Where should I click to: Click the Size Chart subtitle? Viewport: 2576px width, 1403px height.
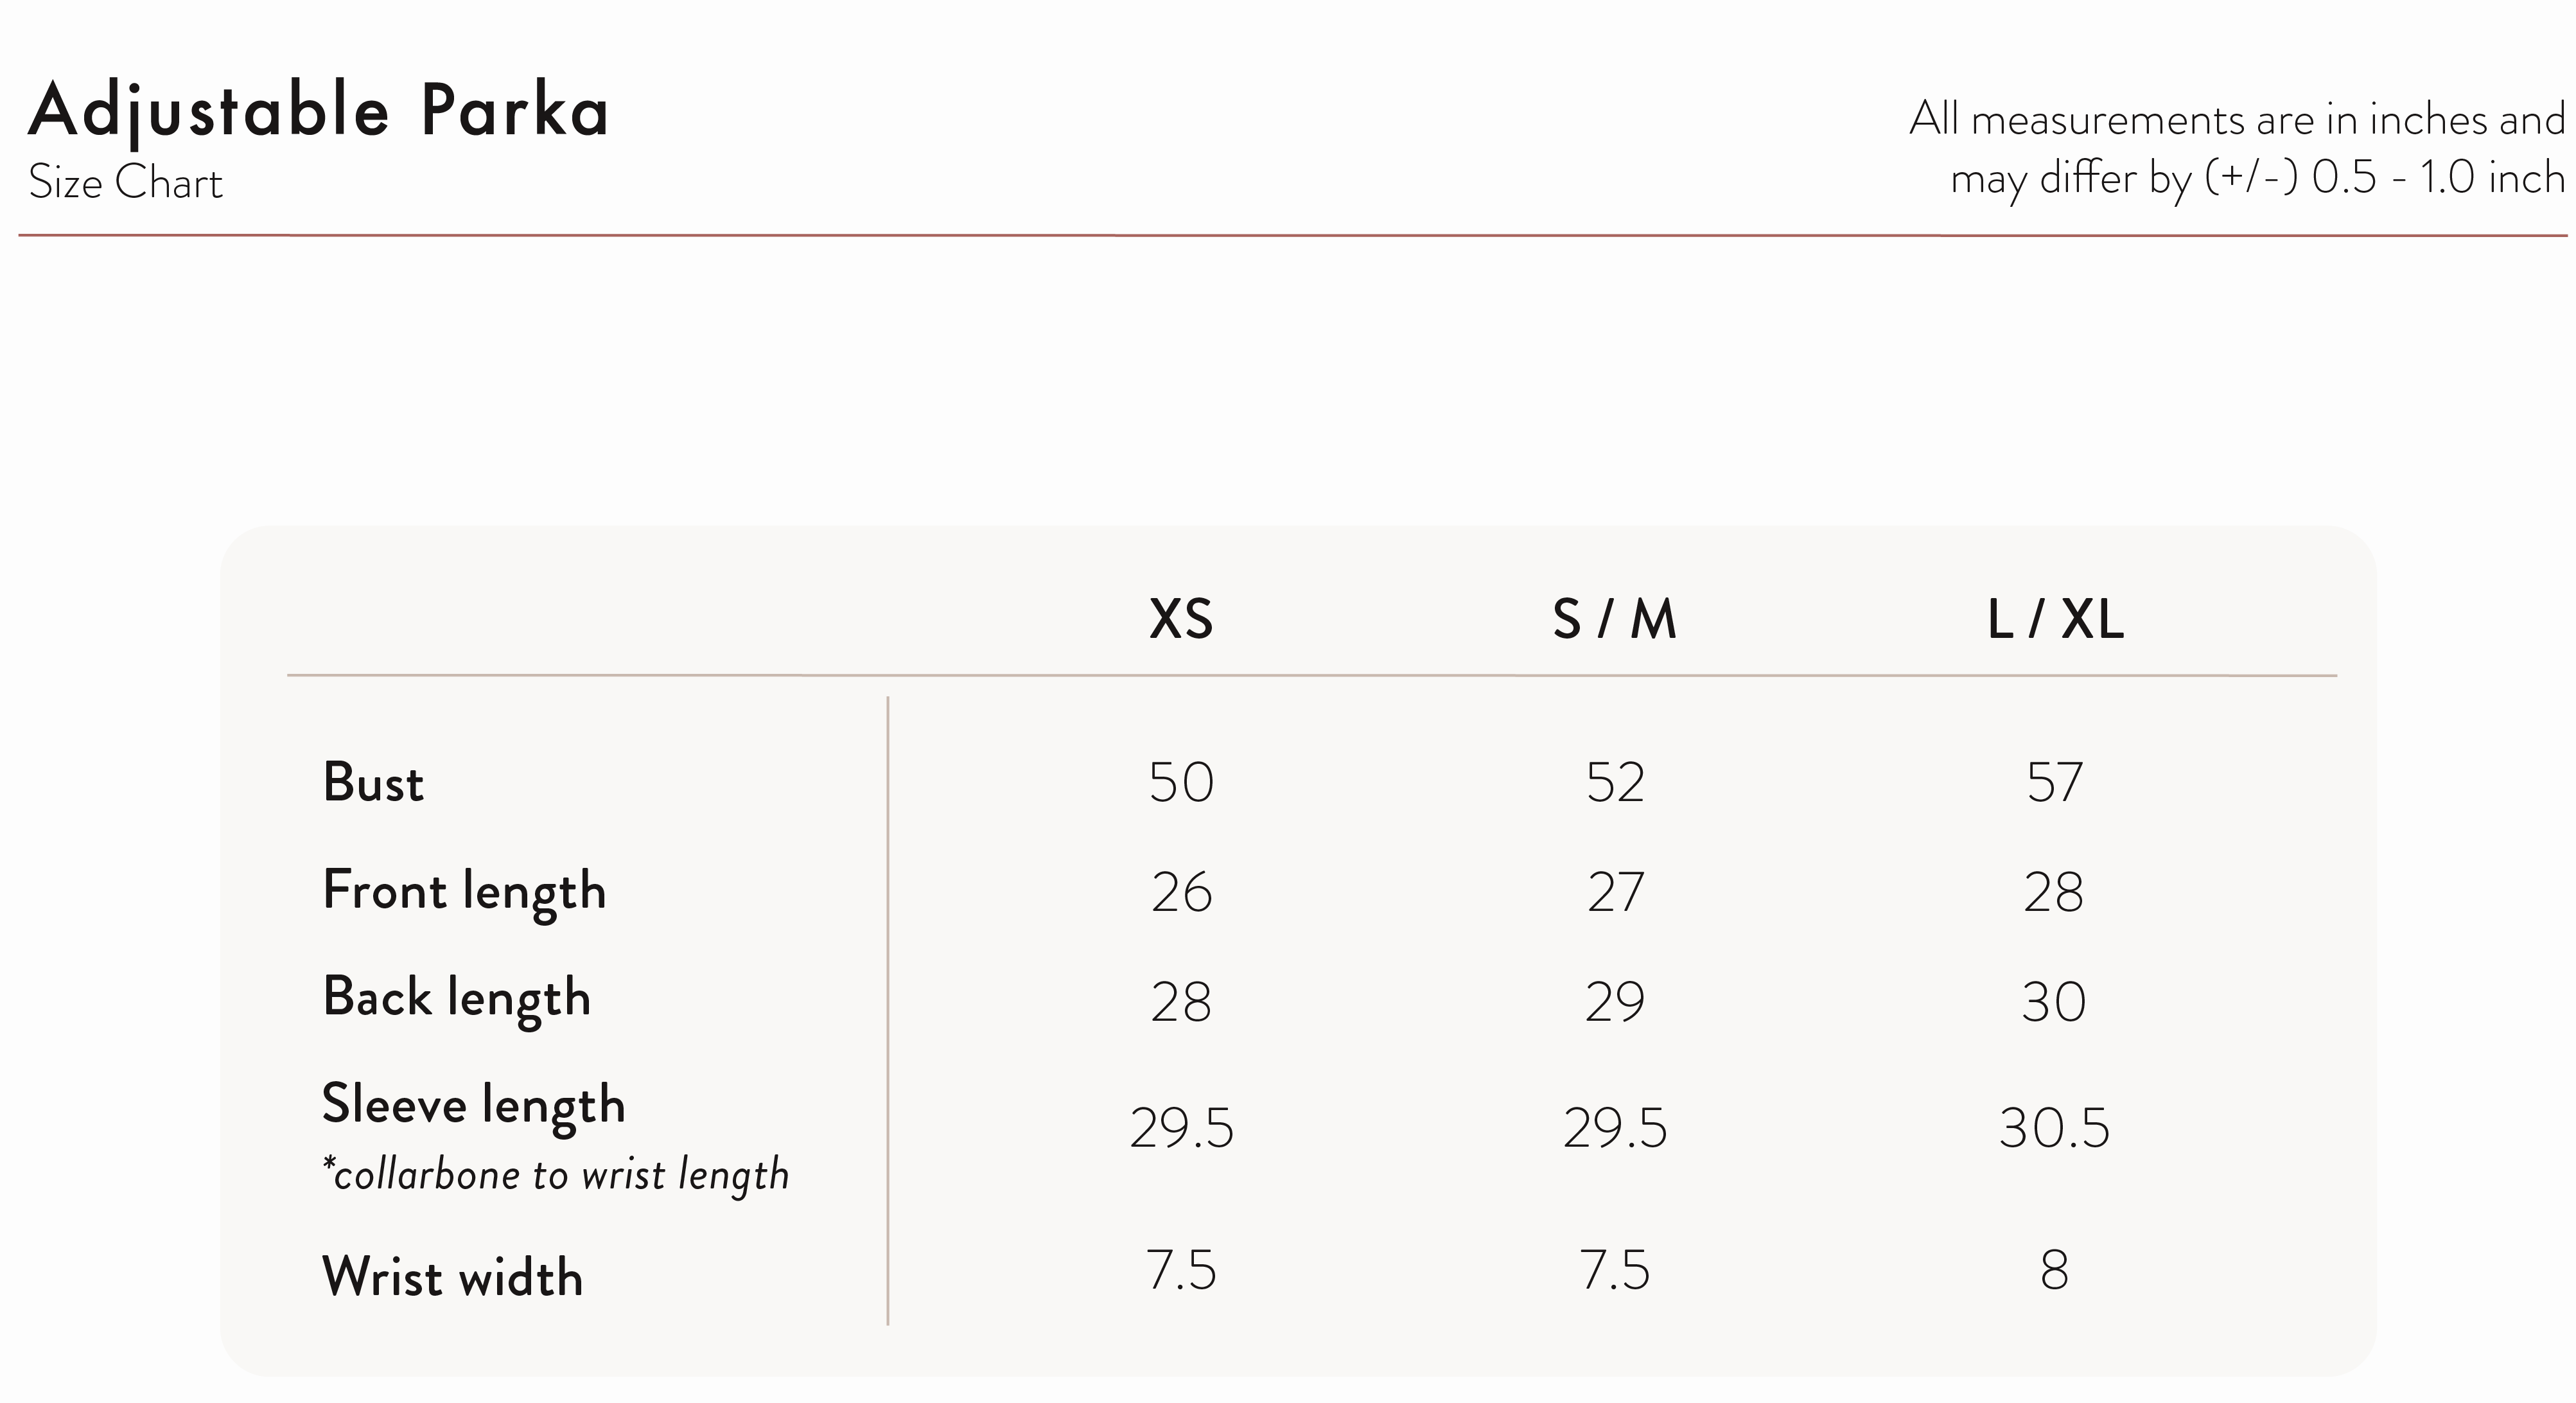pos(125,183)
